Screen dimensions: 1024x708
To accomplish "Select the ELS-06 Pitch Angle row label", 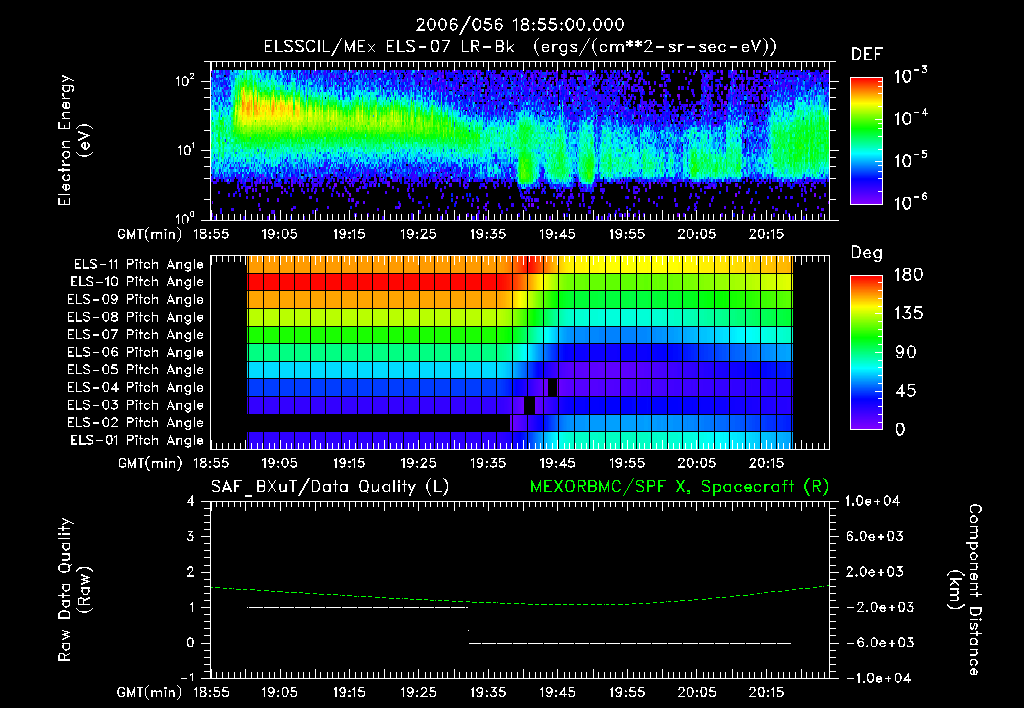I will (136, 353).
